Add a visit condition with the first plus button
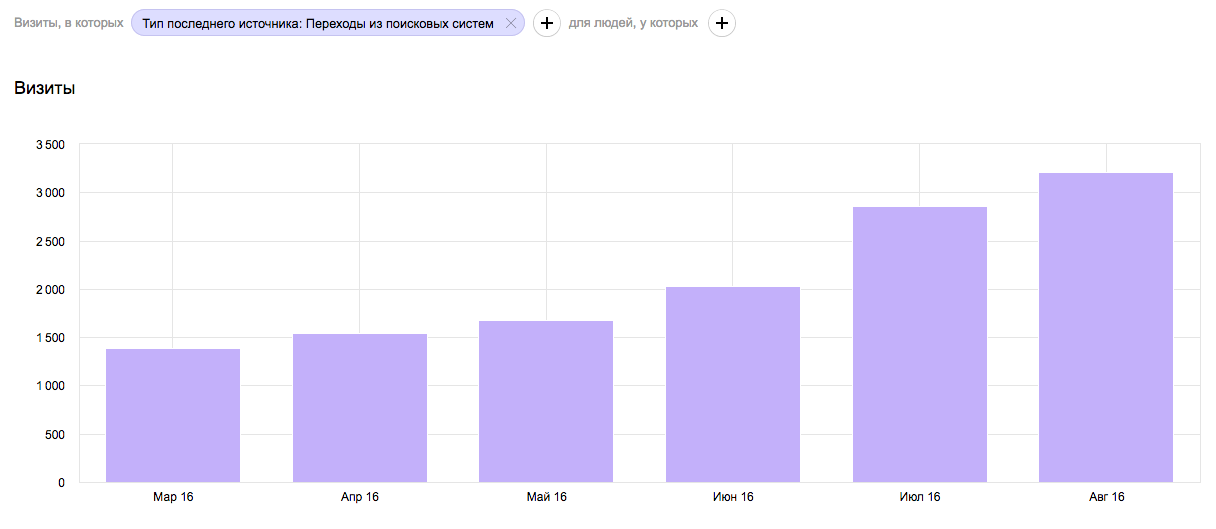 click(x=546, y=23)
